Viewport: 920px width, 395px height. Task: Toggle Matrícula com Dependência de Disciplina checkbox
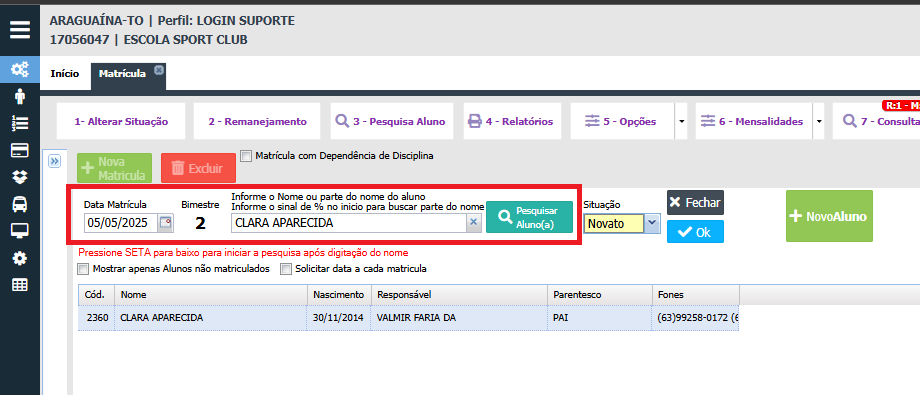pos(246,156)
